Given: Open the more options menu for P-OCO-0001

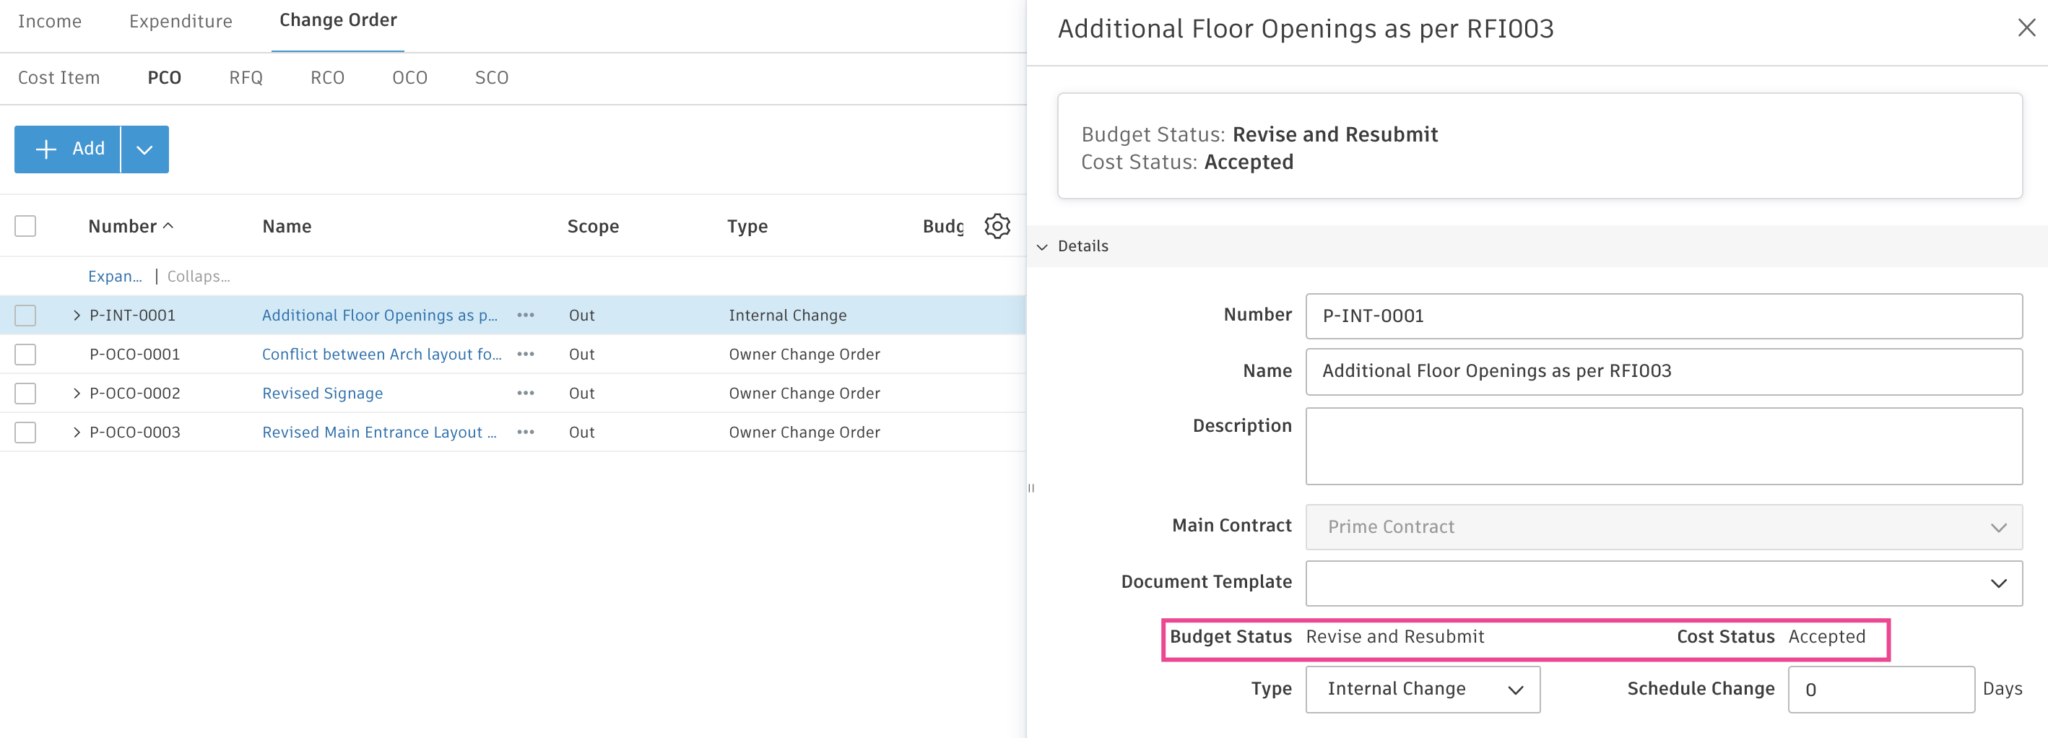Looking at the screenshot, I should click(526, 354).
